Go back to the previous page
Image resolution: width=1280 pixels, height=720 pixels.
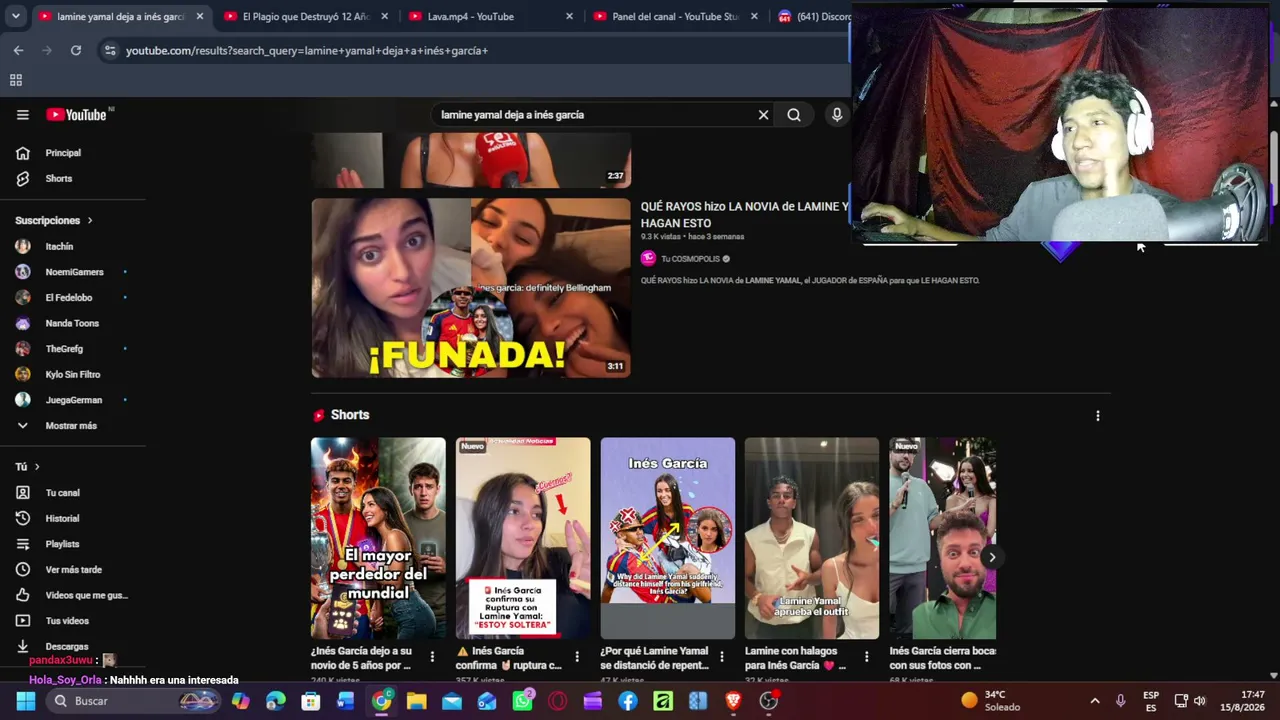click(18, 50)
